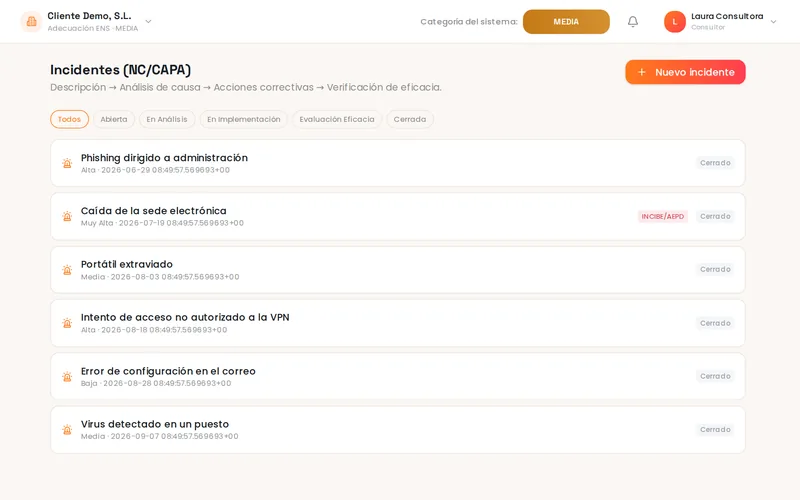Click alarm icon beside Phishing dirigido a administración
800x500 pixels.
click(67, 163)
